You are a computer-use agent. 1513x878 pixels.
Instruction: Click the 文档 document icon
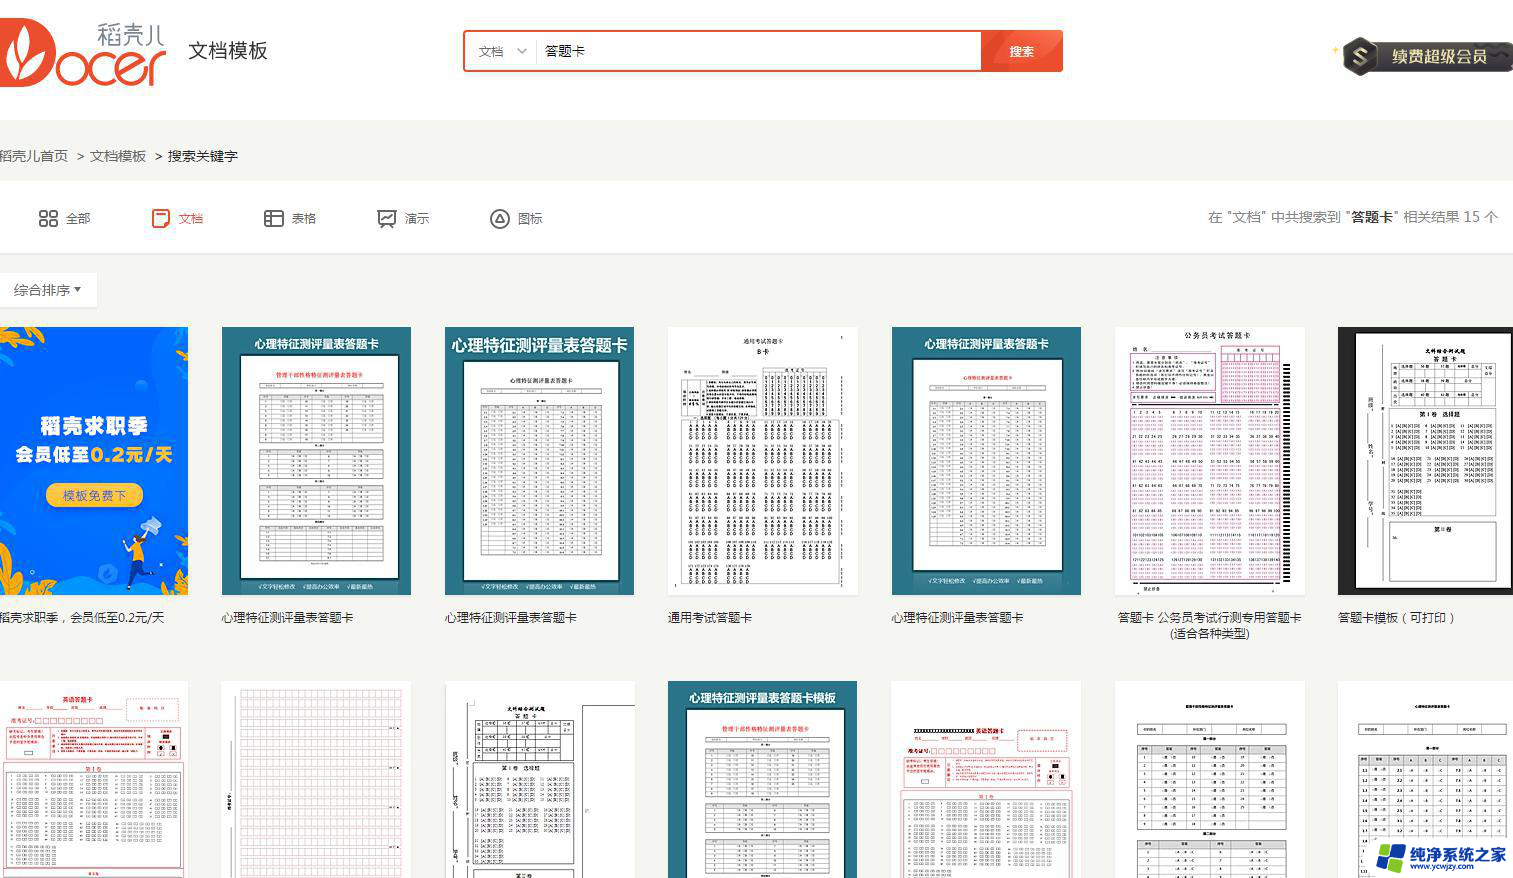pyautogui.click(x=160, y=218)
